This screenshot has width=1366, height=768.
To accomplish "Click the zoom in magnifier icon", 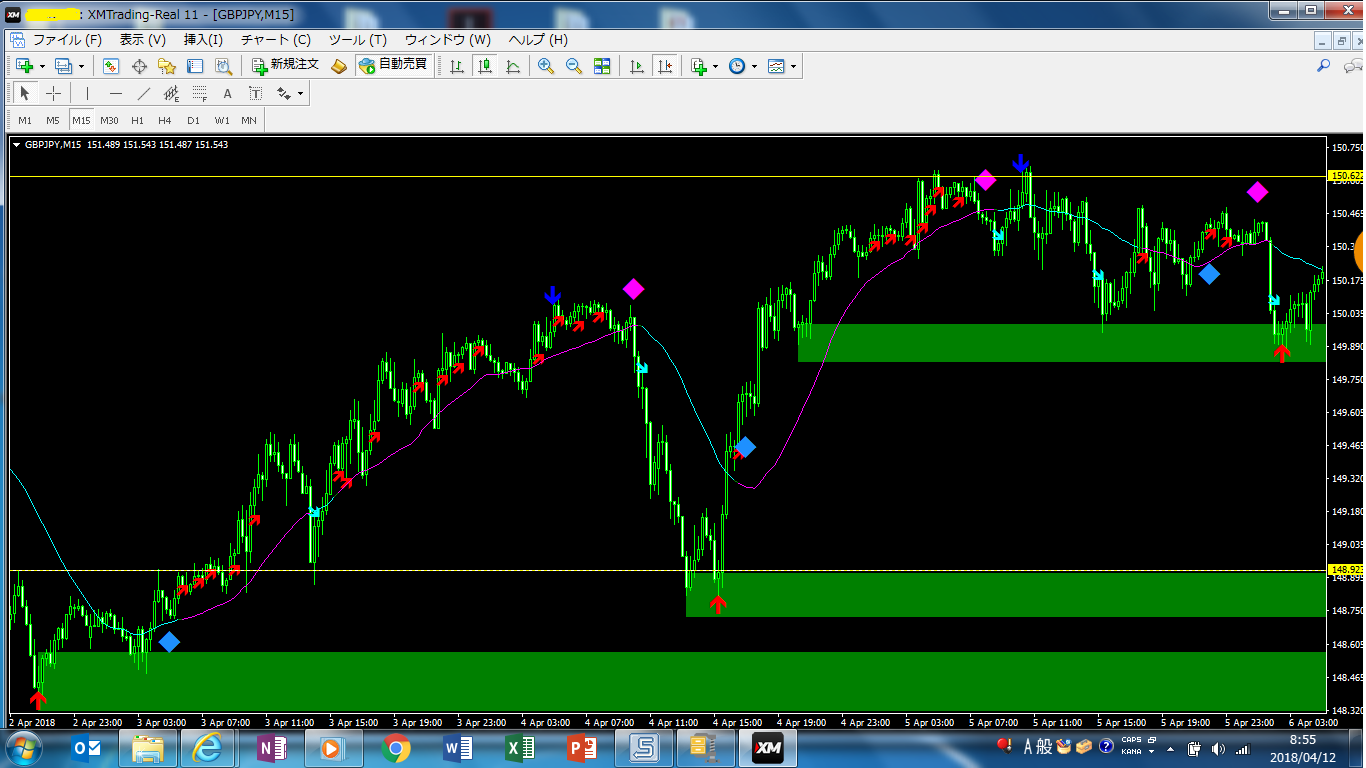I will tap(545, 66).
